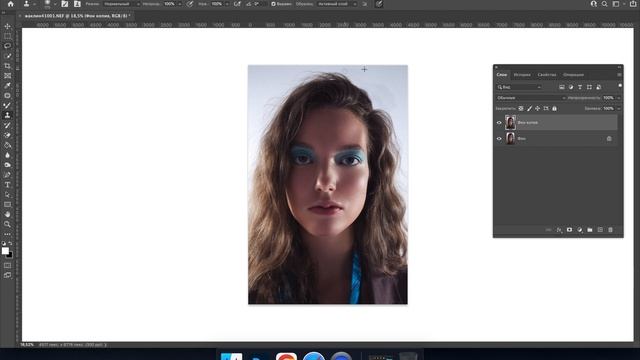
Task: Select the Paint Bucket tool
Action: click(x=7, y=145)
